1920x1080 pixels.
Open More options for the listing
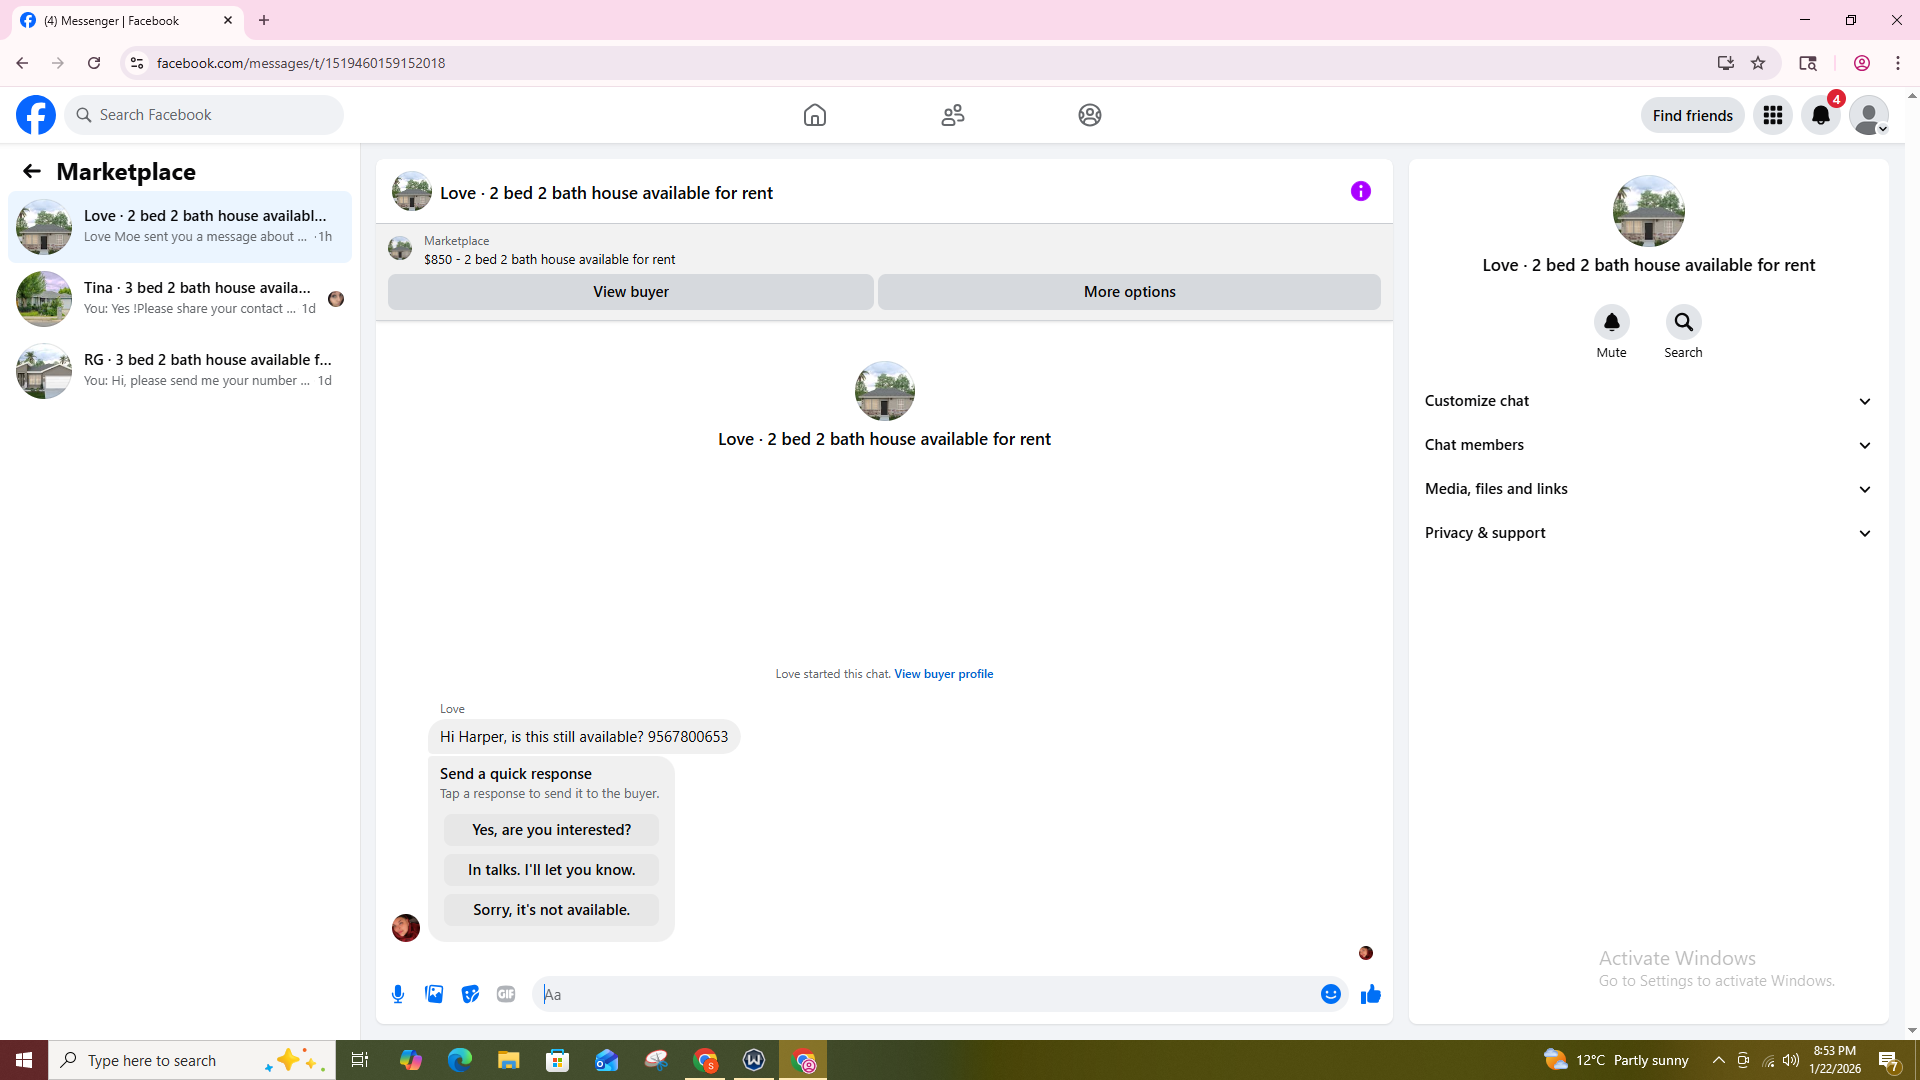pos(1130,292)
